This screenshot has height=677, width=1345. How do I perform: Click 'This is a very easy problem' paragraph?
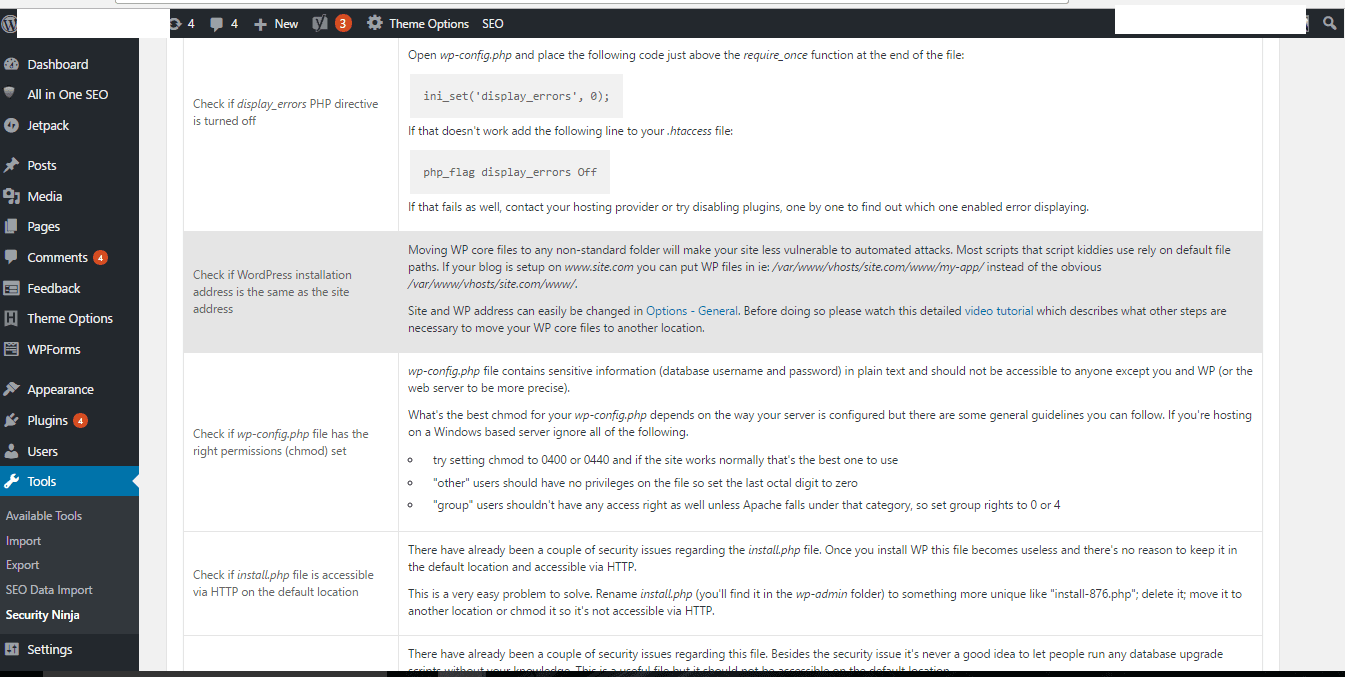click(825, 602)
